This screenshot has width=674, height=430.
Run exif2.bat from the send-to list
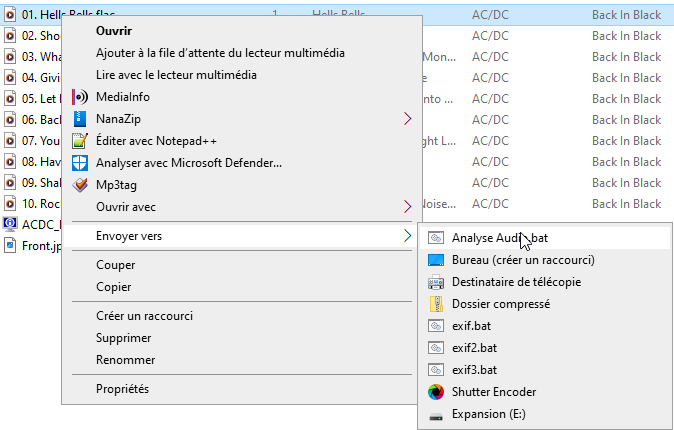tap(474, 348)
